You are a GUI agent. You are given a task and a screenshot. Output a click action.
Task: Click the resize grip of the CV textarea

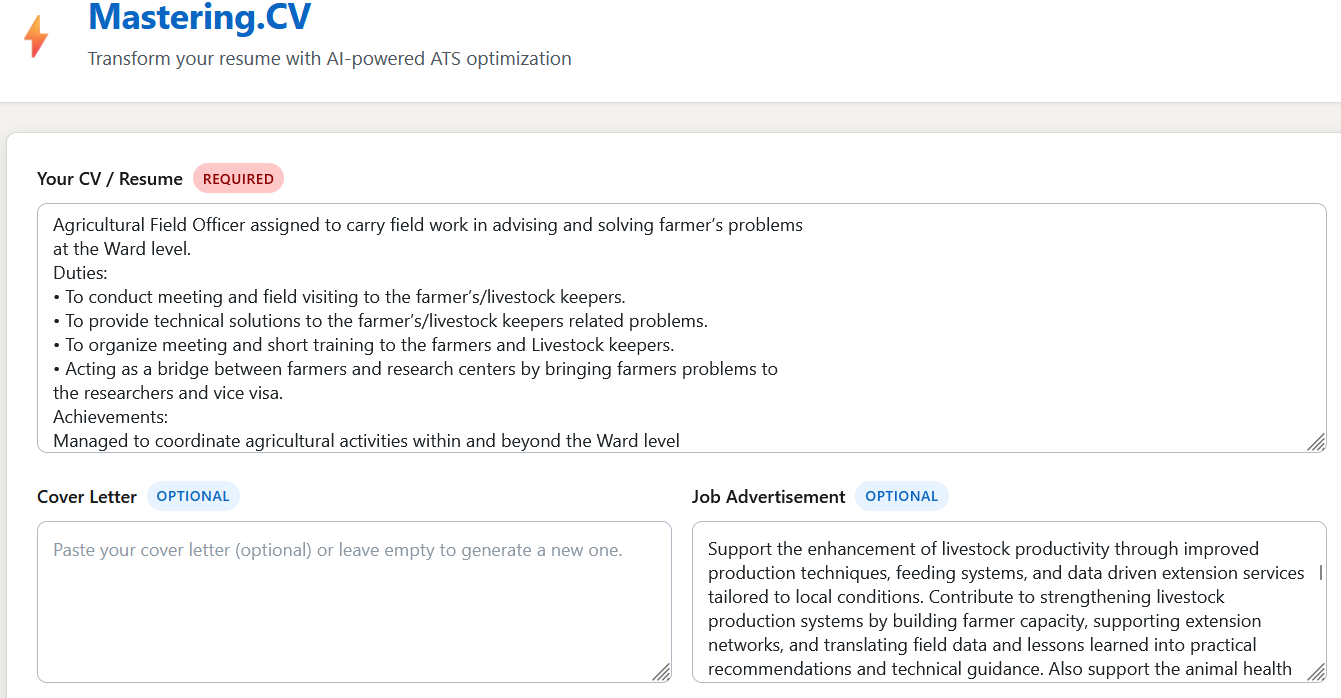coord(1316,442)
